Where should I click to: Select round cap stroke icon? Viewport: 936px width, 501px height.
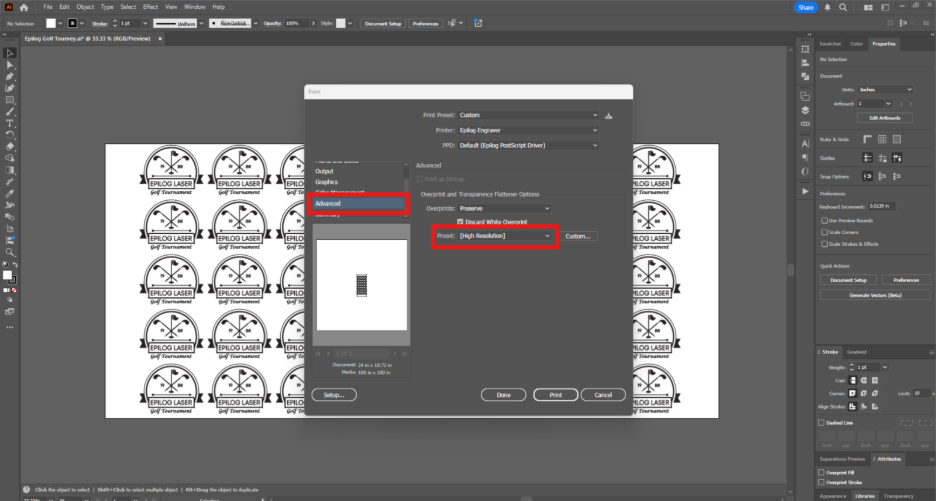pos(864,380)
